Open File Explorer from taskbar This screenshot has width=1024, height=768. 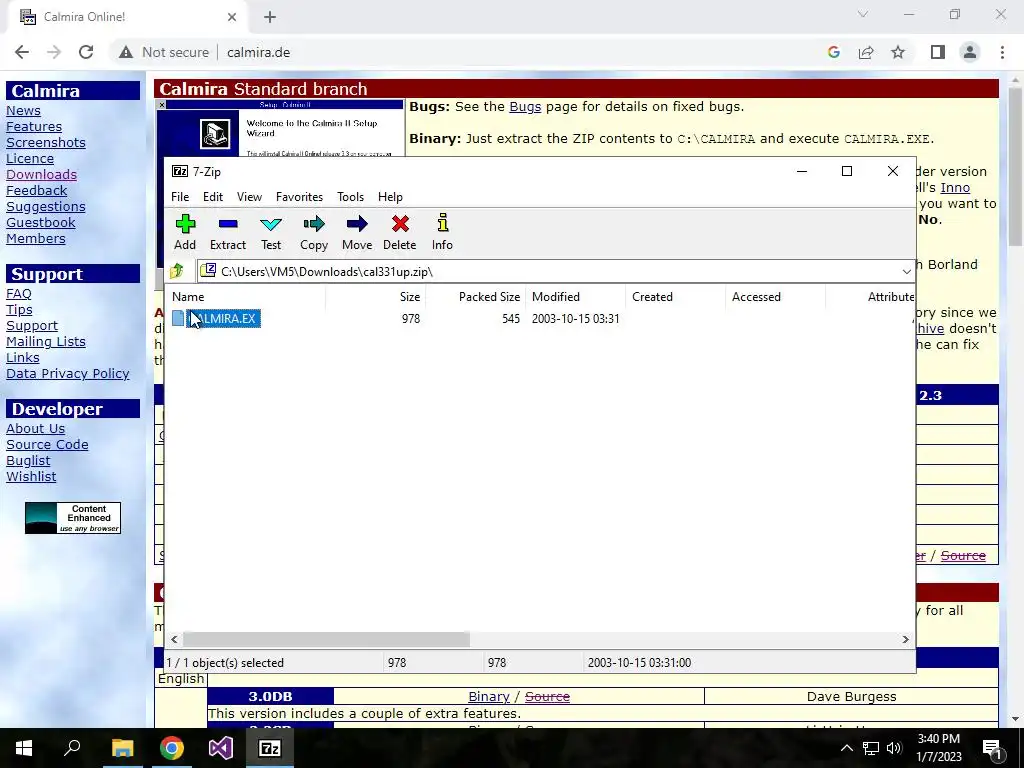[x=122, y=748]
